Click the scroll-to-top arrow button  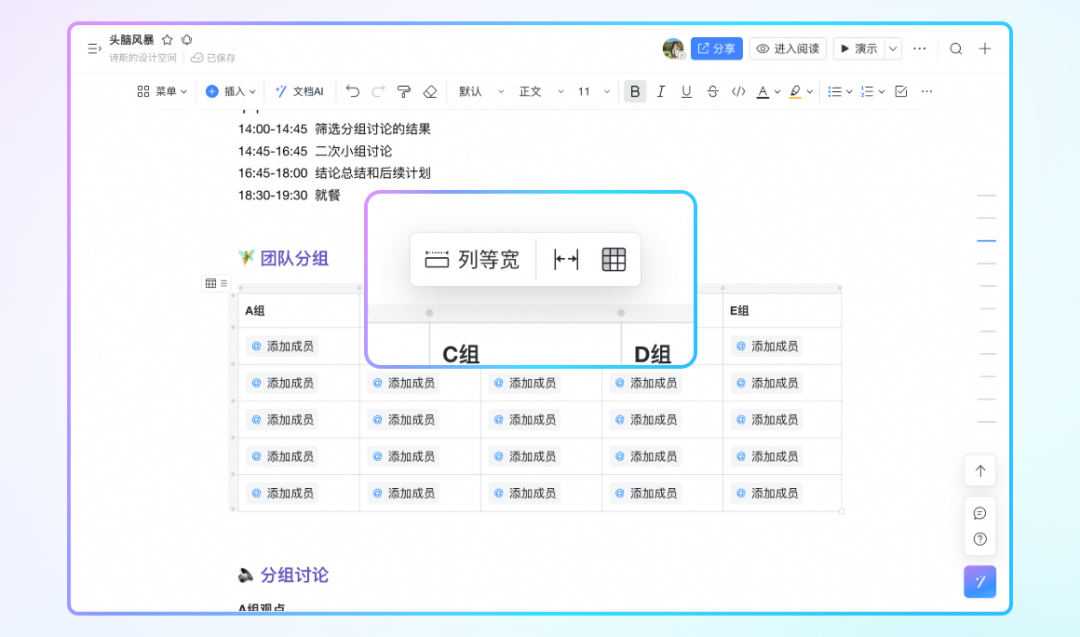tap(980, 471)
